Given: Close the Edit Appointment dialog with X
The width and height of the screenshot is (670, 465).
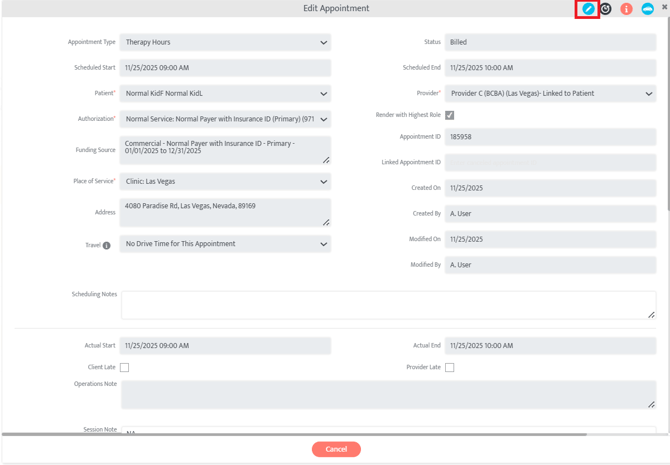Looking at the screenshot, I should [664, 7].
